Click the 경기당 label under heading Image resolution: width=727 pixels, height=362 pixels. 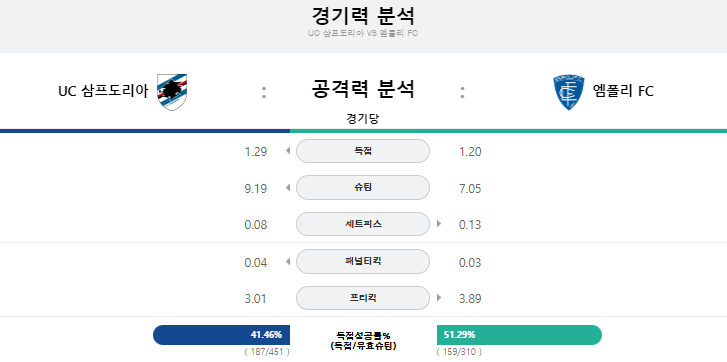click(x=363, y=119)
